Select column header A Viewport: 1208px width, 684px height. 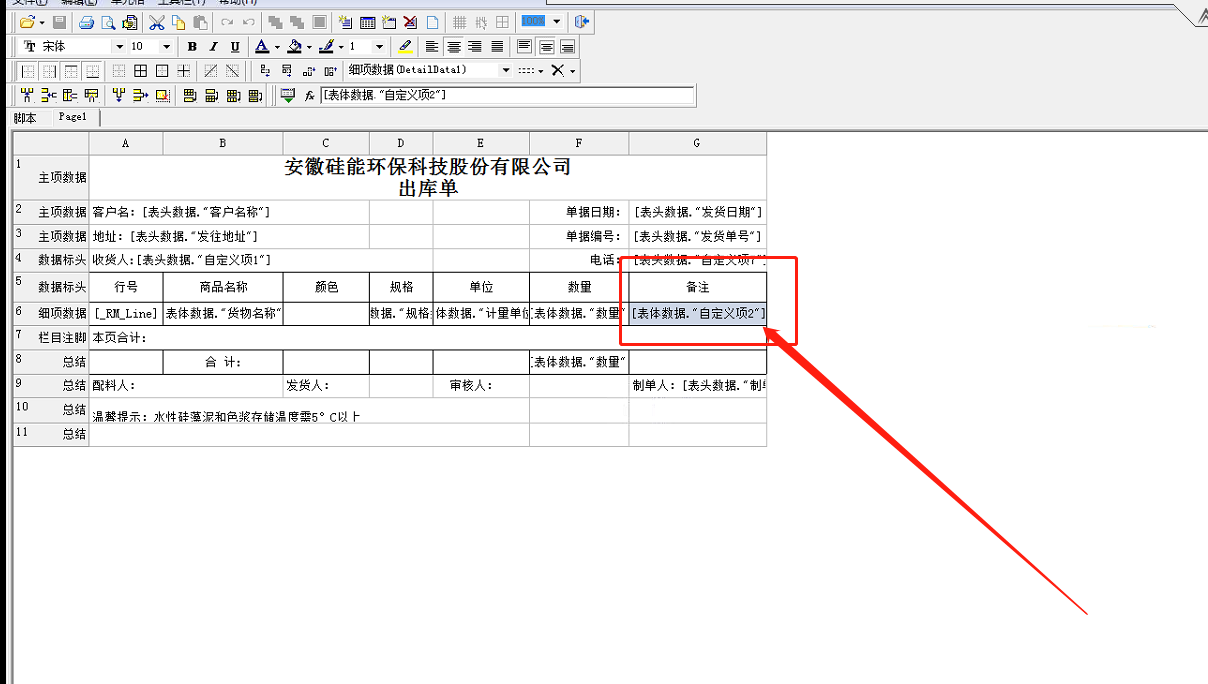[126, 143]
